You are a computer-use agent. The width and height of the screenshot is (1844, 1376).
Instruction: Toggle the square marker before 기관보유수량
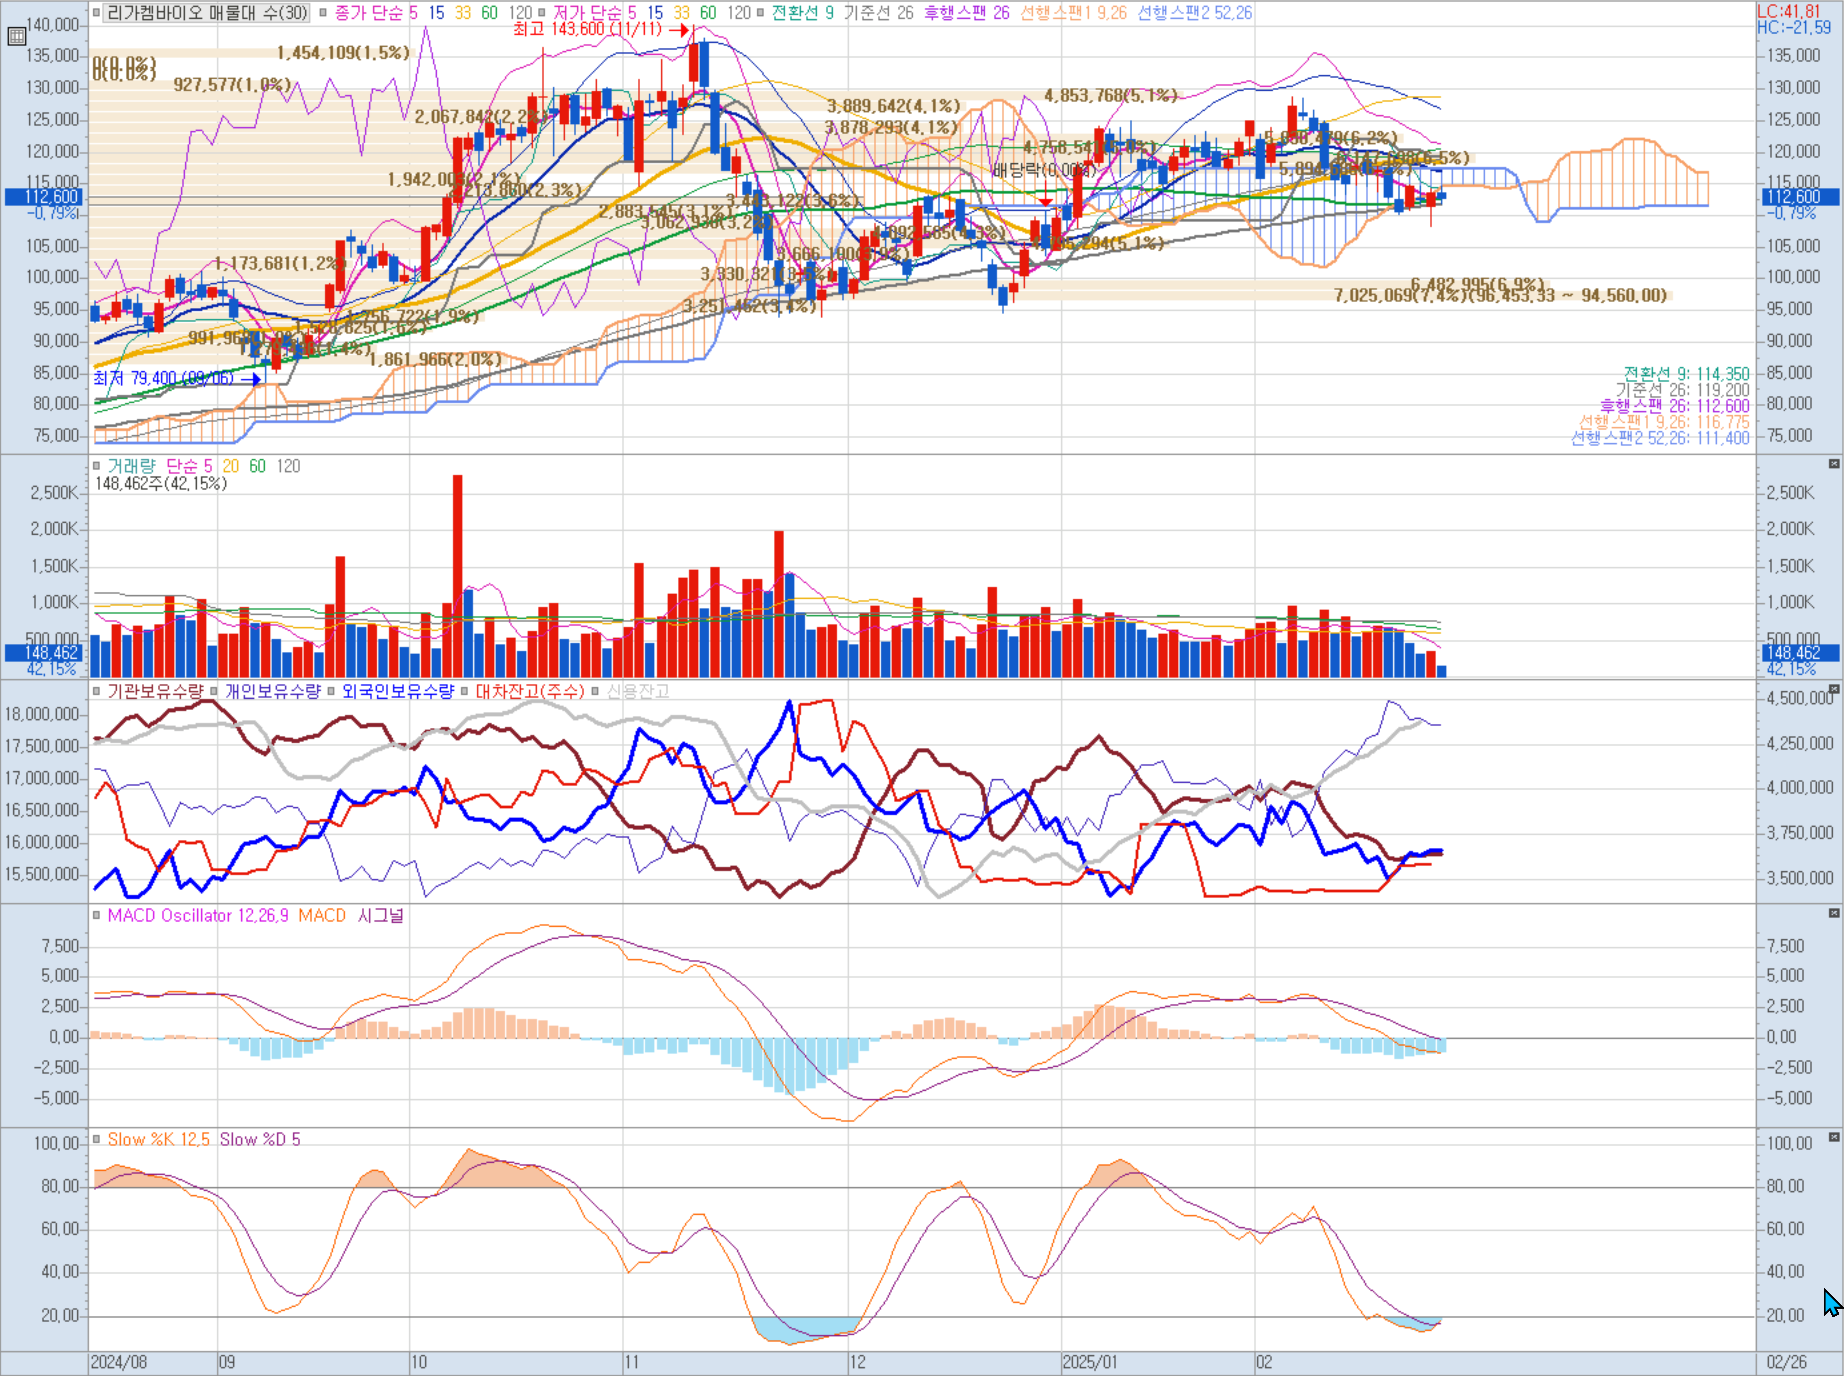(97, 691)
